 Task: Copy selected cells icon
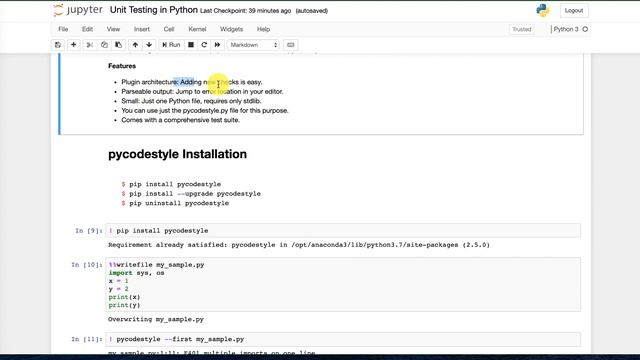click(x=104, y=45)
